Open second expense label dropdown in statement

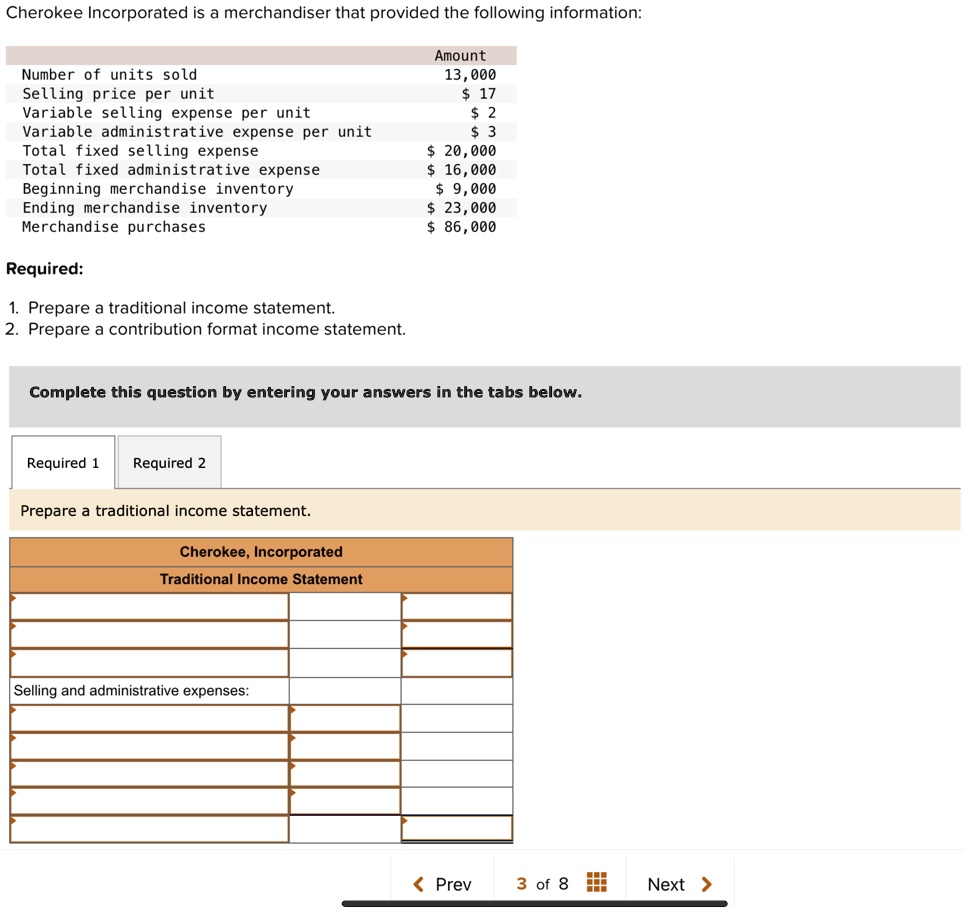coord(150,746)
